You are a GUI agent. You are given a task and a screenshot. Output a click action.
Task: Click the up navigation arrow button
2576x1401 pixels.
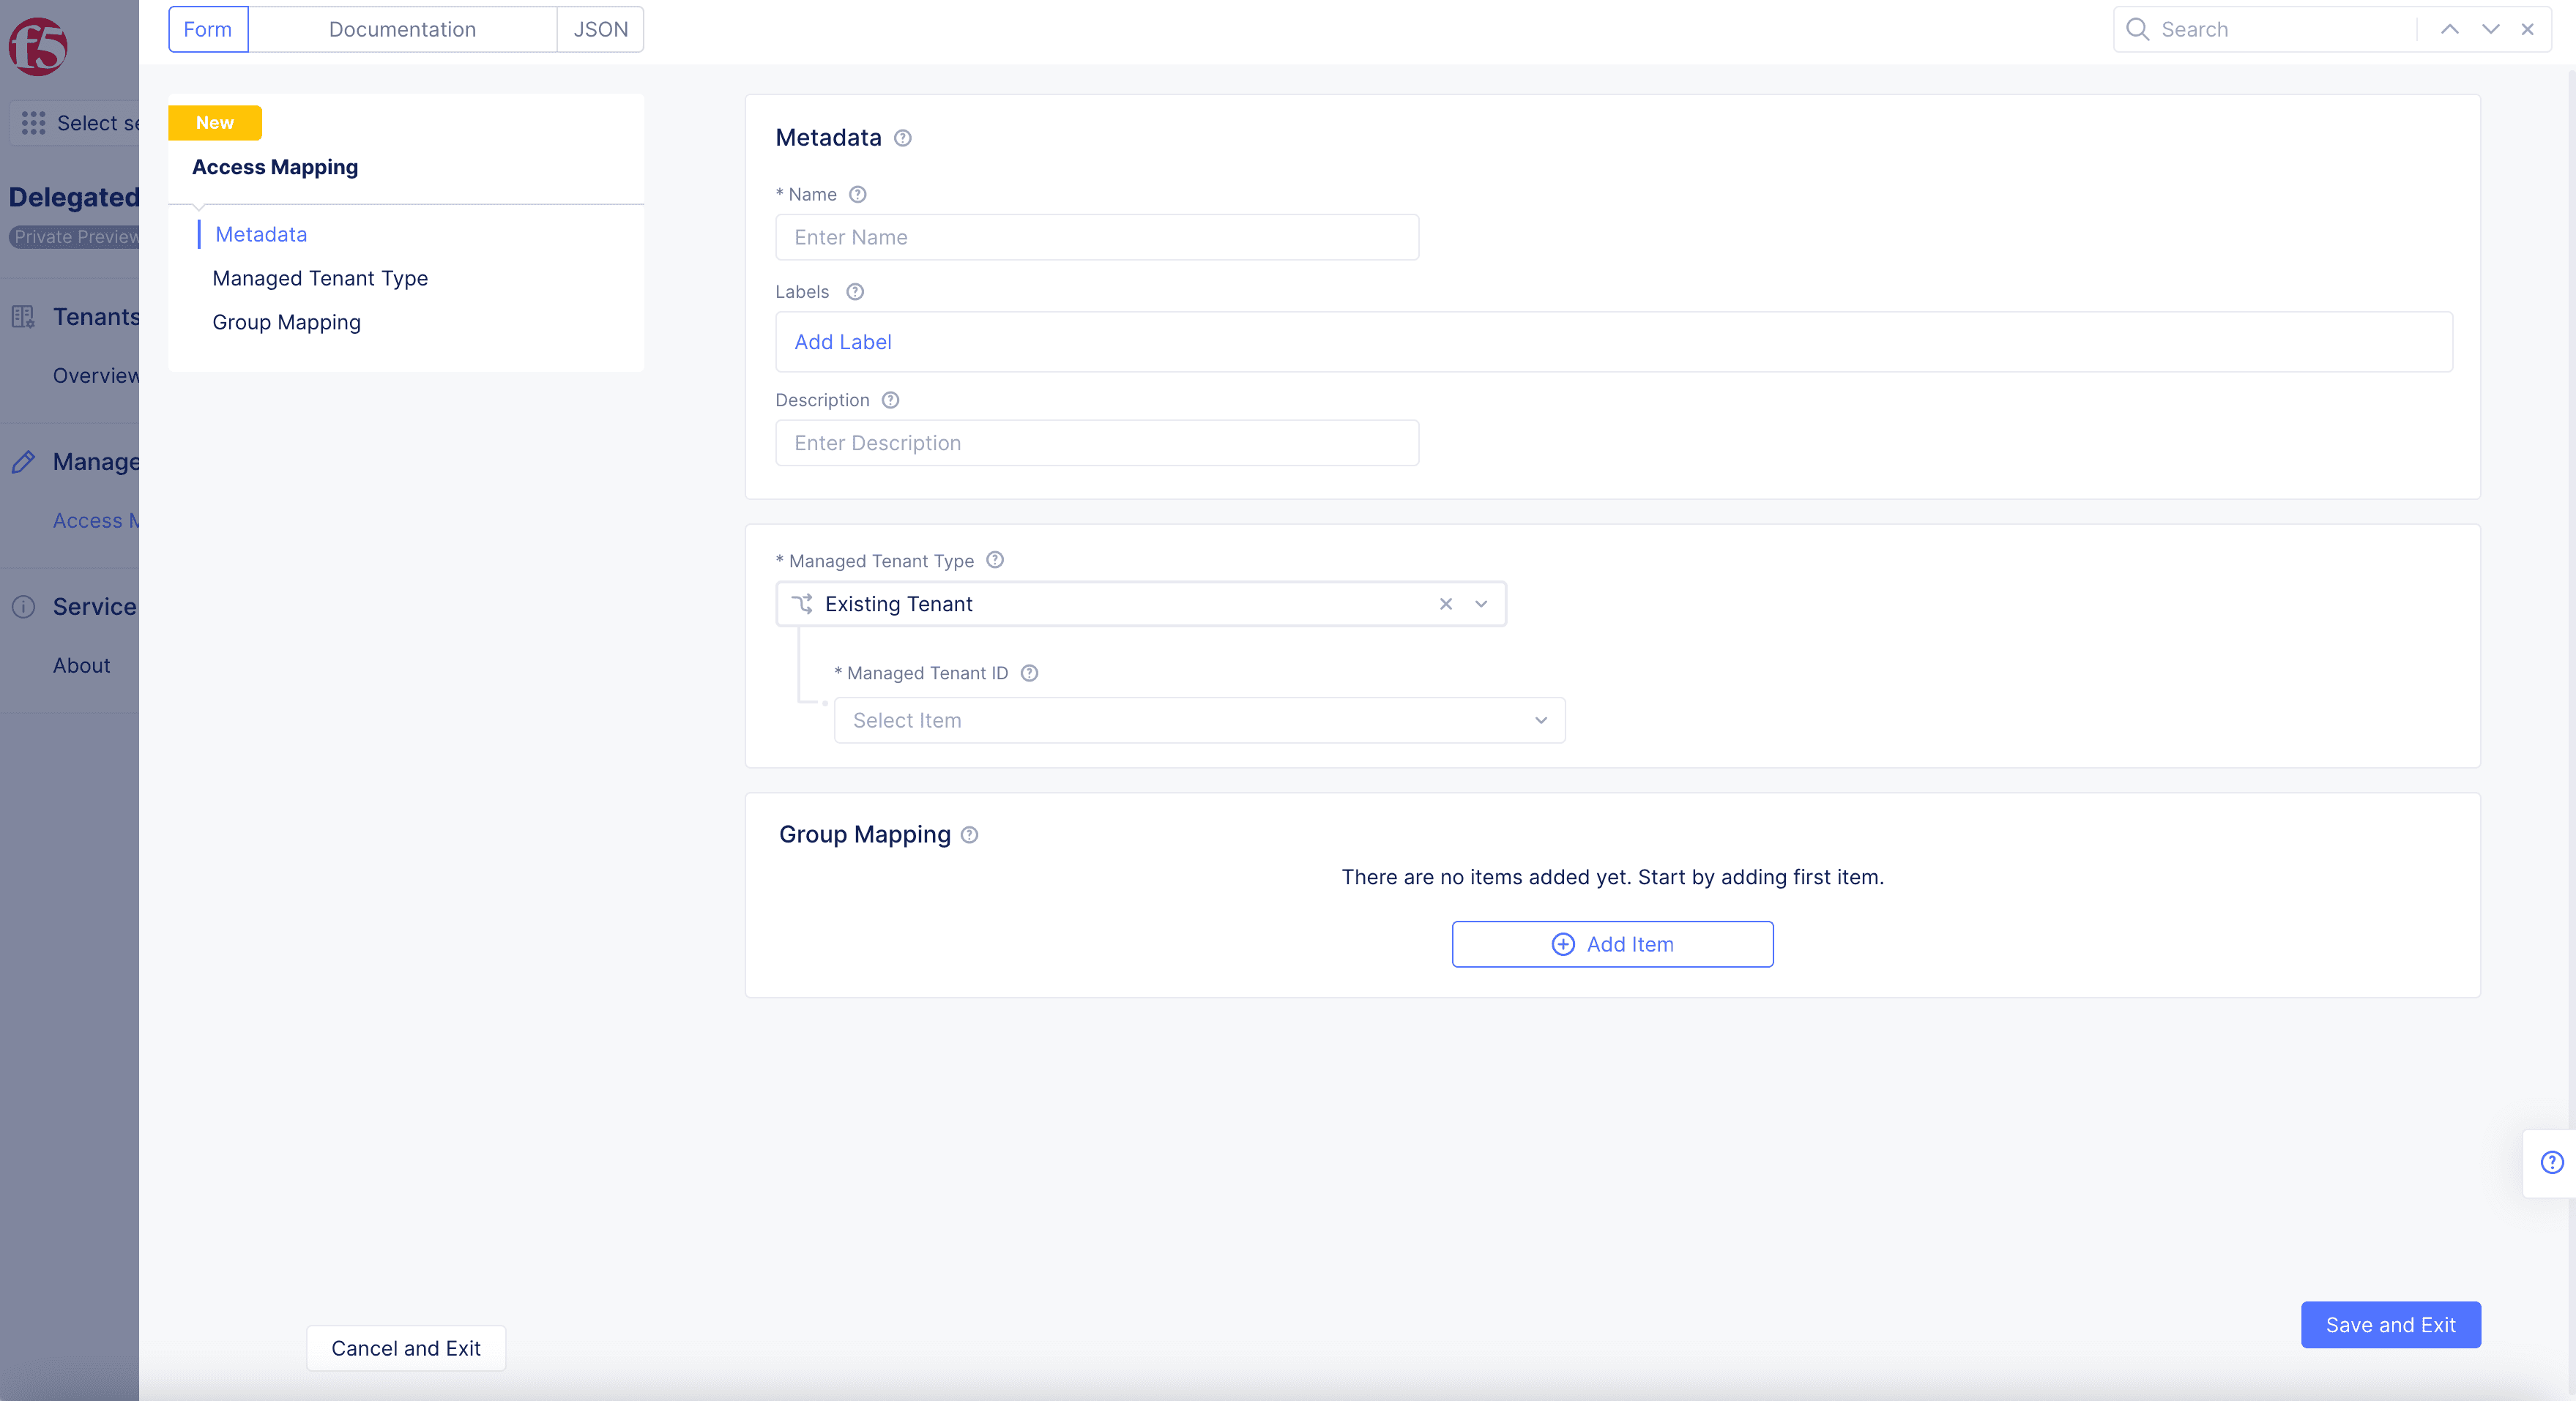pyautogui.click(x=2450, y=29)
